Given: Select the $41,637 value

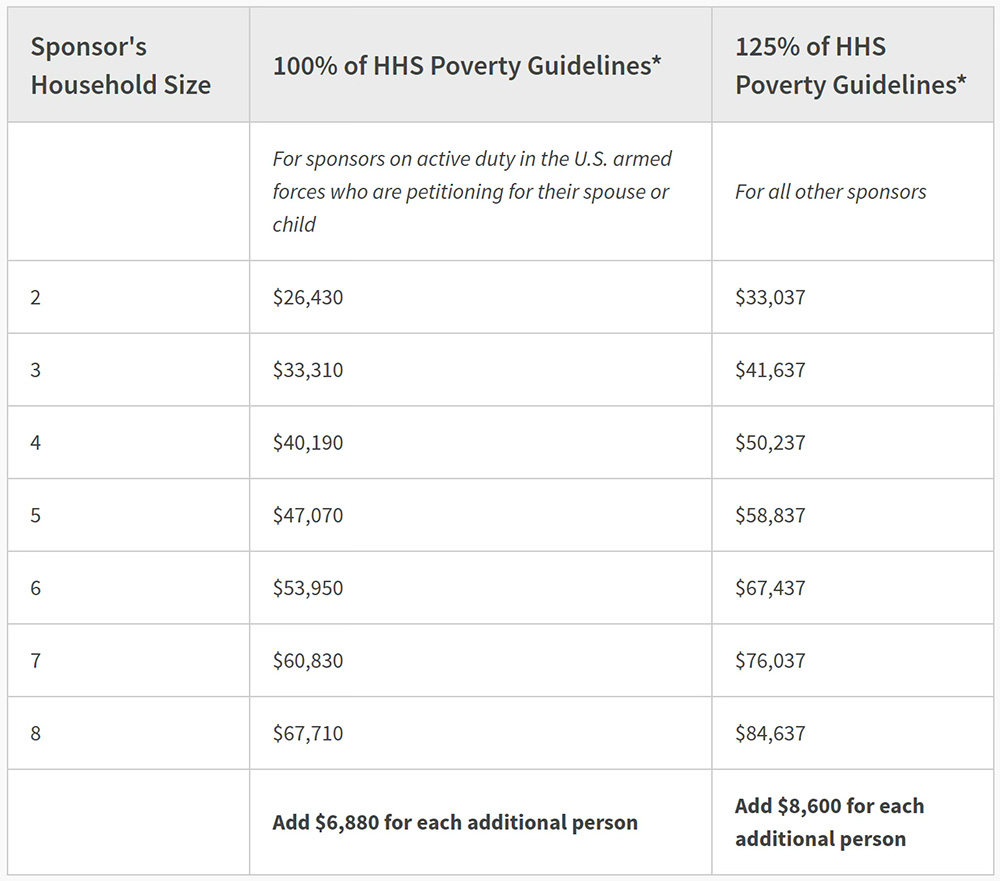Looking at the screenshot, I should (x=770, y=370).
